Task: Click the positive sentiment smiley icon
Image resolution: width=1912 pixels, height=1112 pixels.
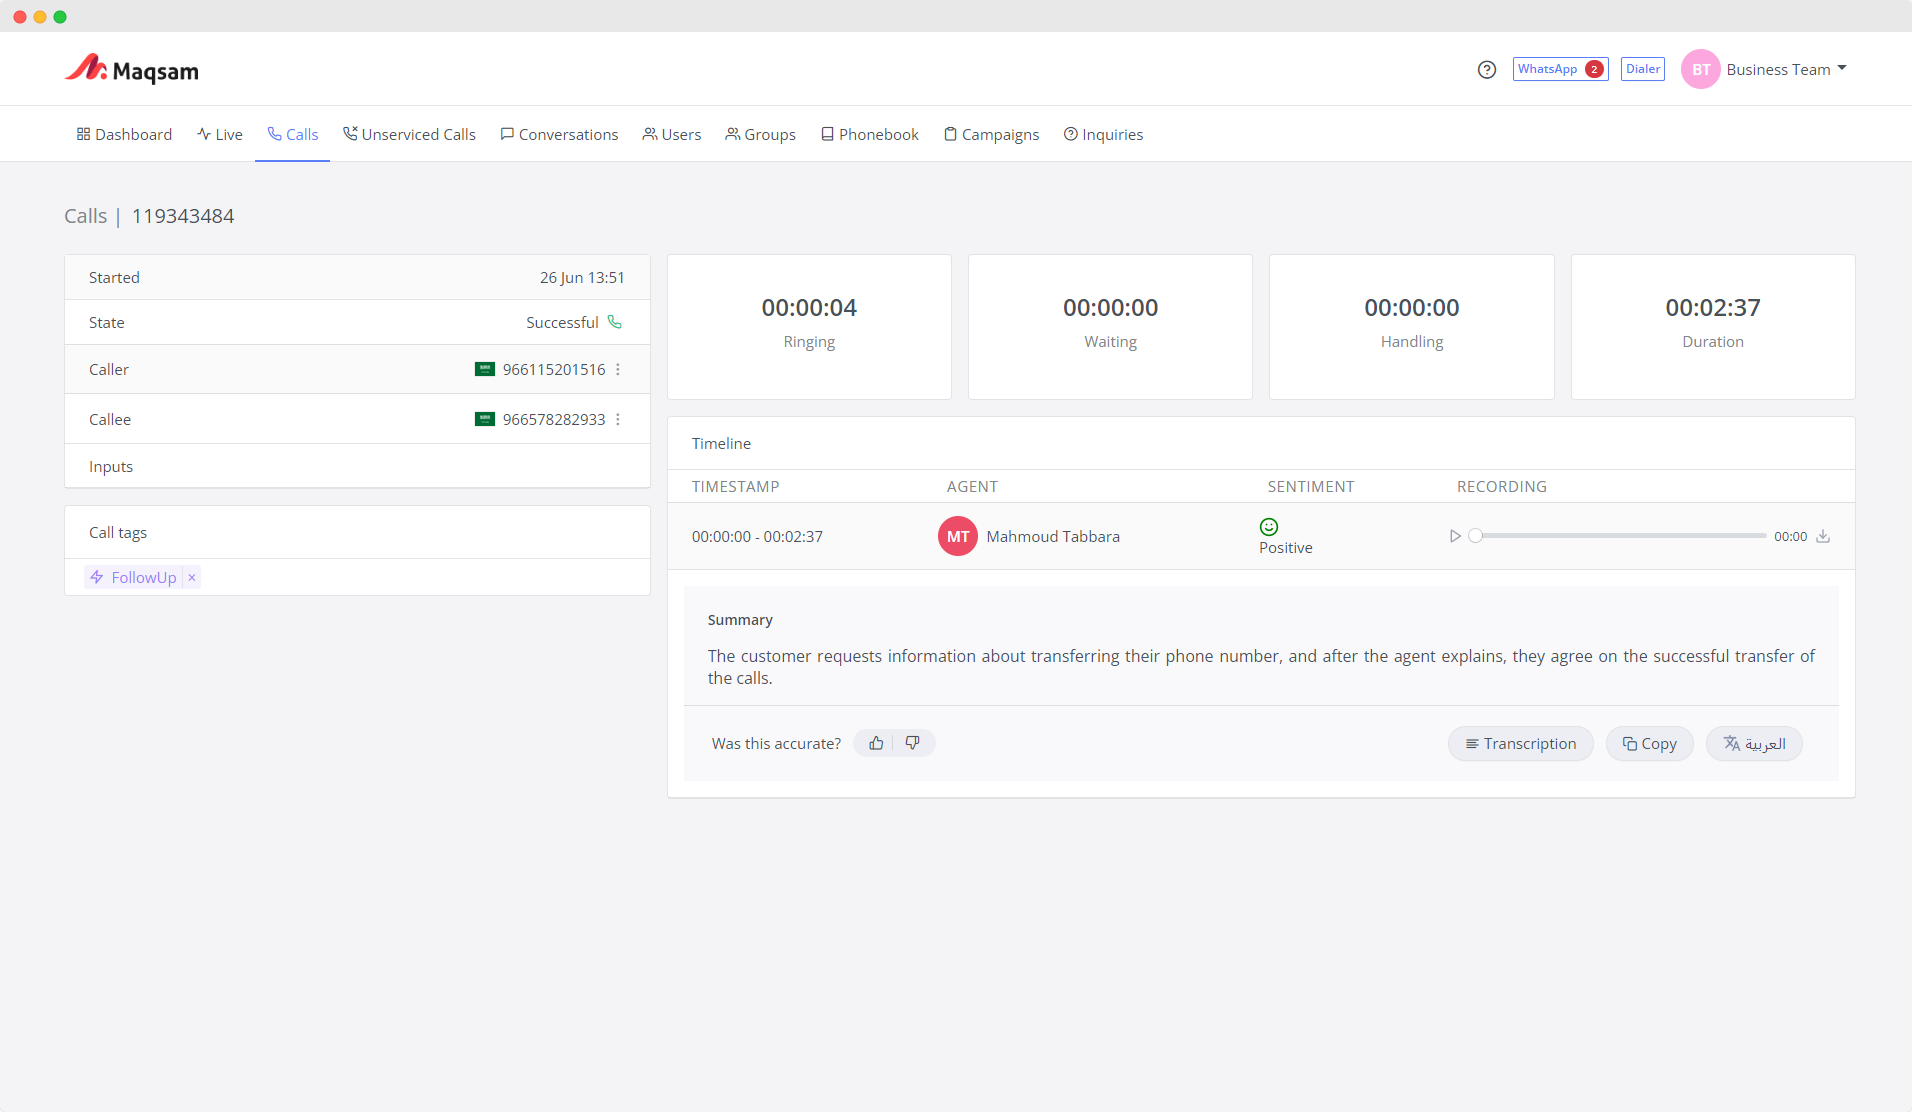Action: 1267,526
